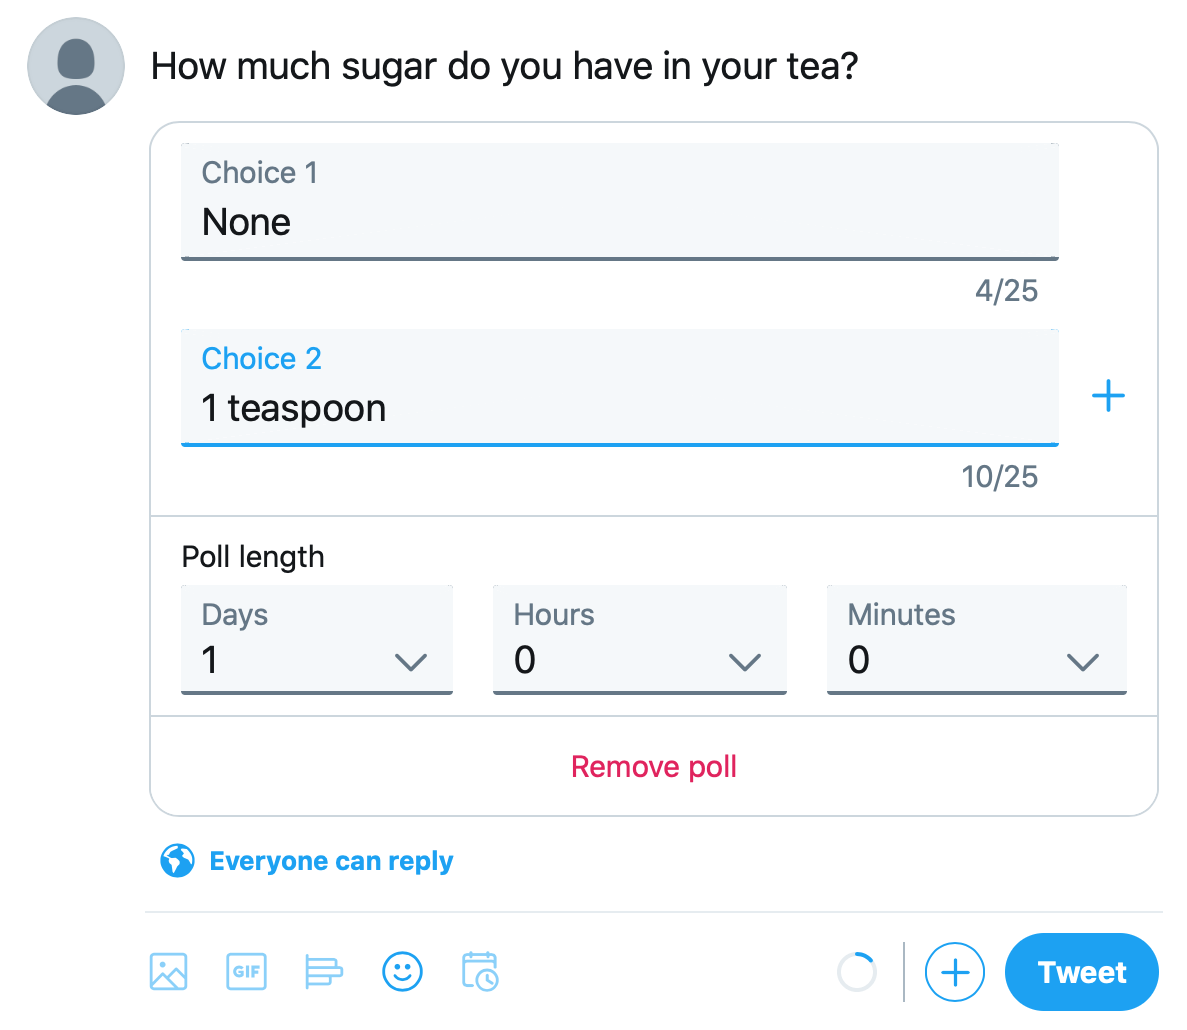
Task: Click Remove poll
Action: pos(653,767)
